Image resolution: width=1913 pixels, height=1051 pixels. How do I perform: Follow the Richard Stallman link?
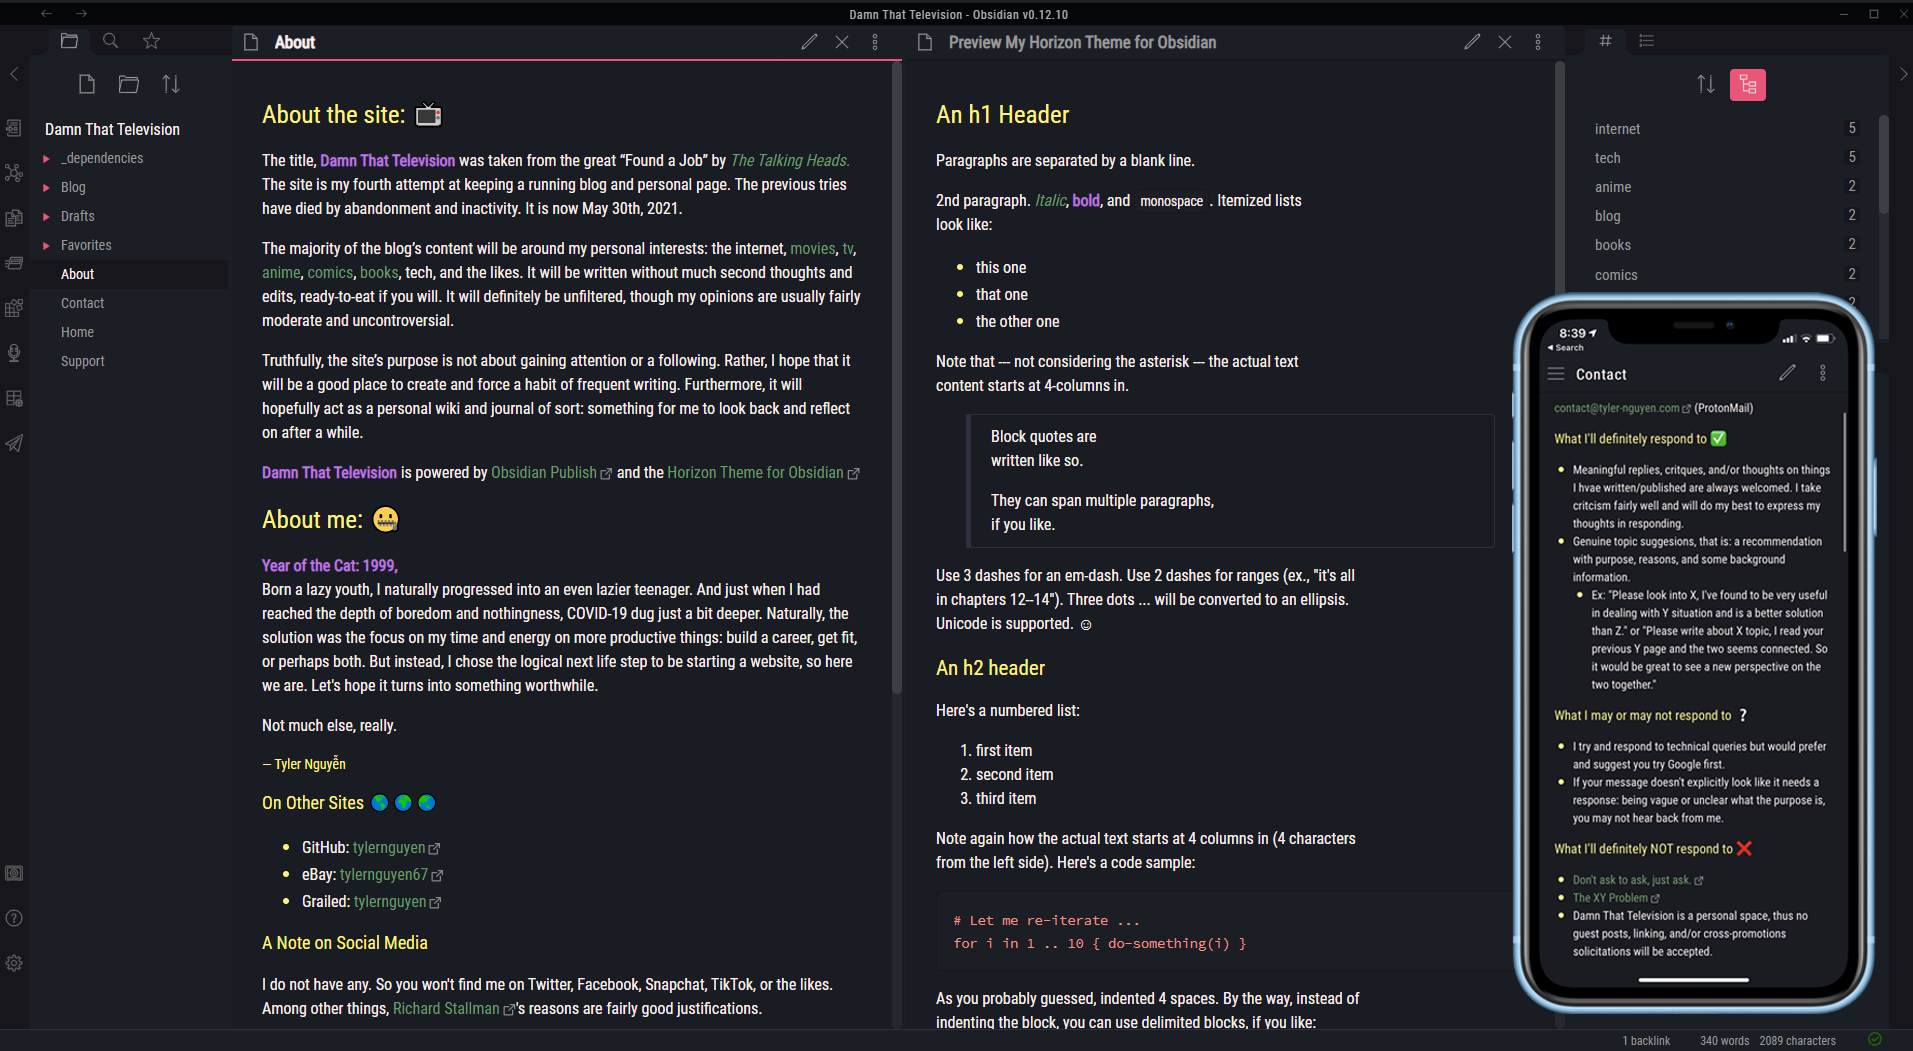(x=454, y=1008)
